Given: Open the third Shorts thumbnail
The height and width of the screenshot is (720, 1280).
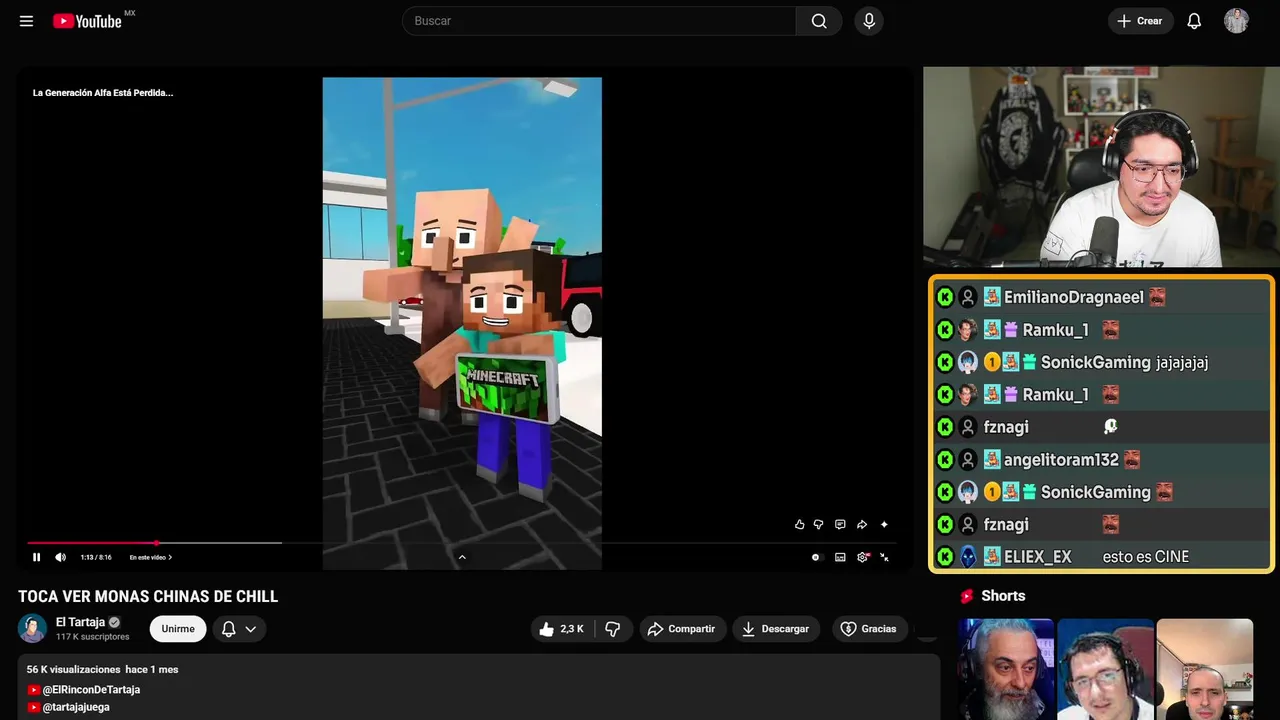Looking at the screenshot, I should tap(1204, 669).
